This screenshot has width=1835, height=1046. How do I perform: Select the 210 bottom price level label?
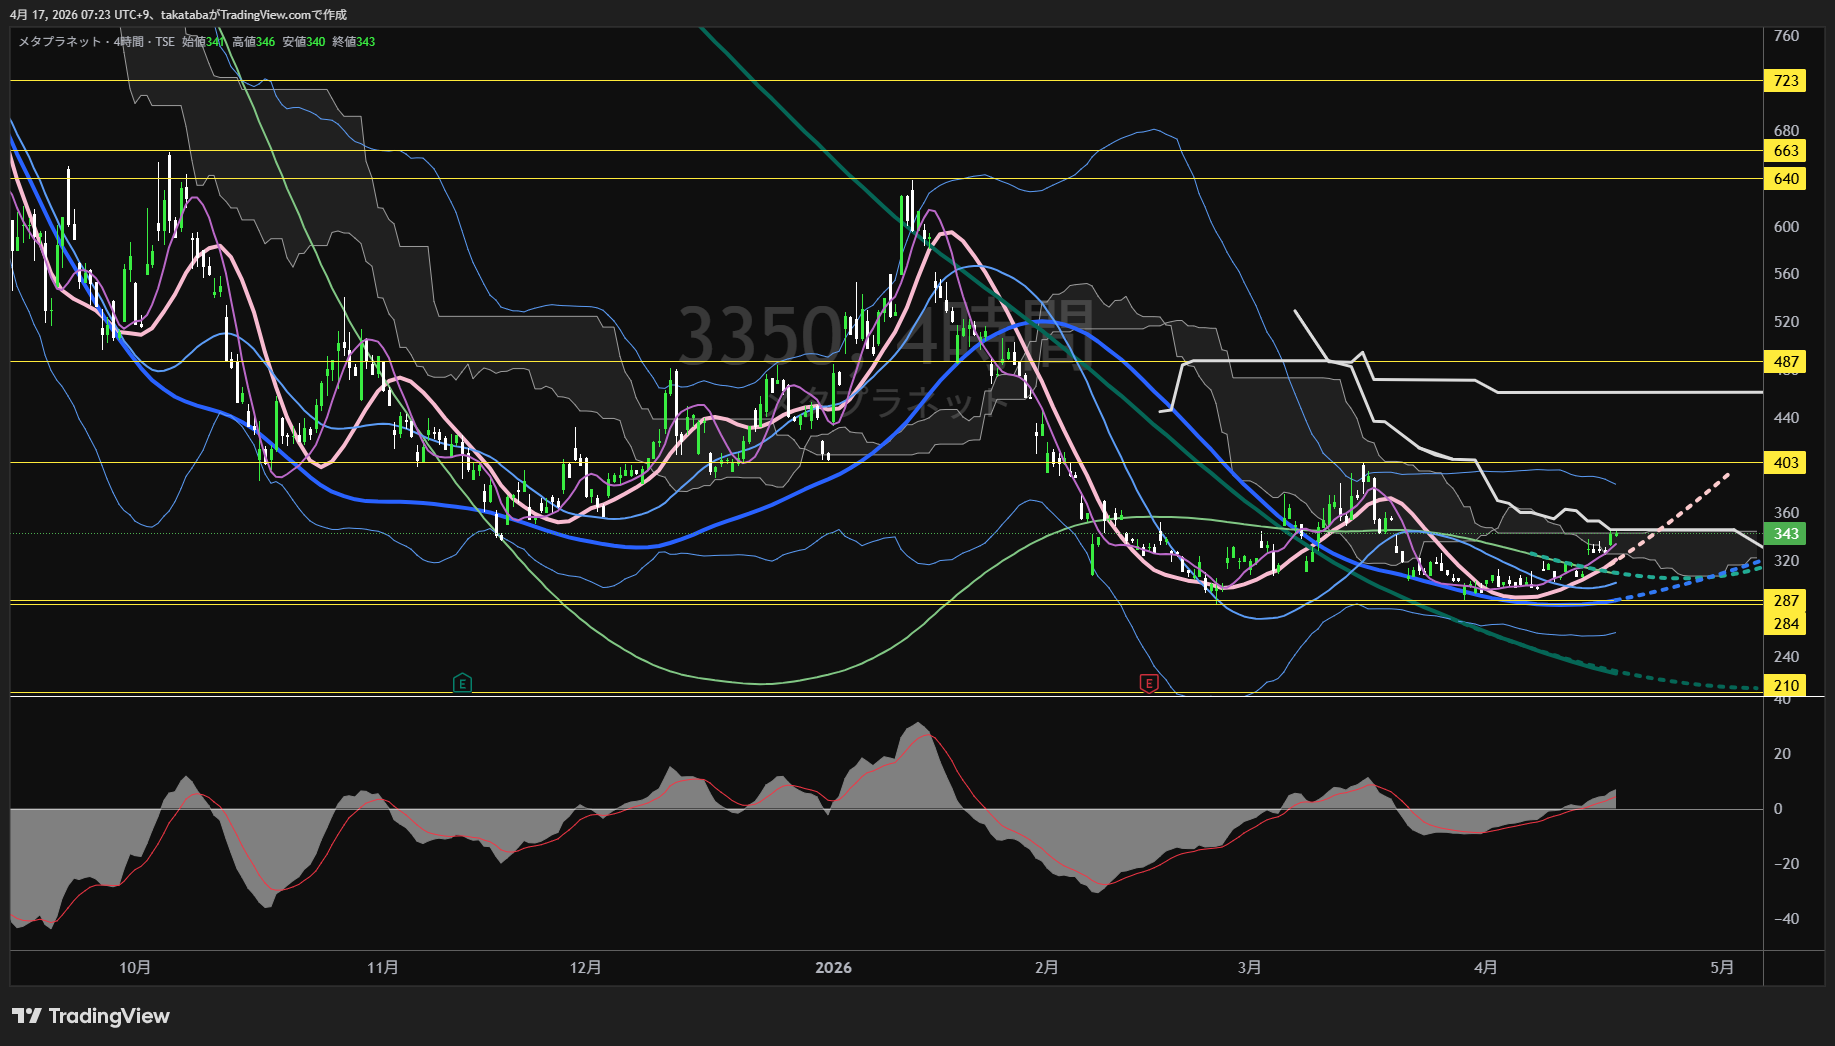tap(1785, 686)
